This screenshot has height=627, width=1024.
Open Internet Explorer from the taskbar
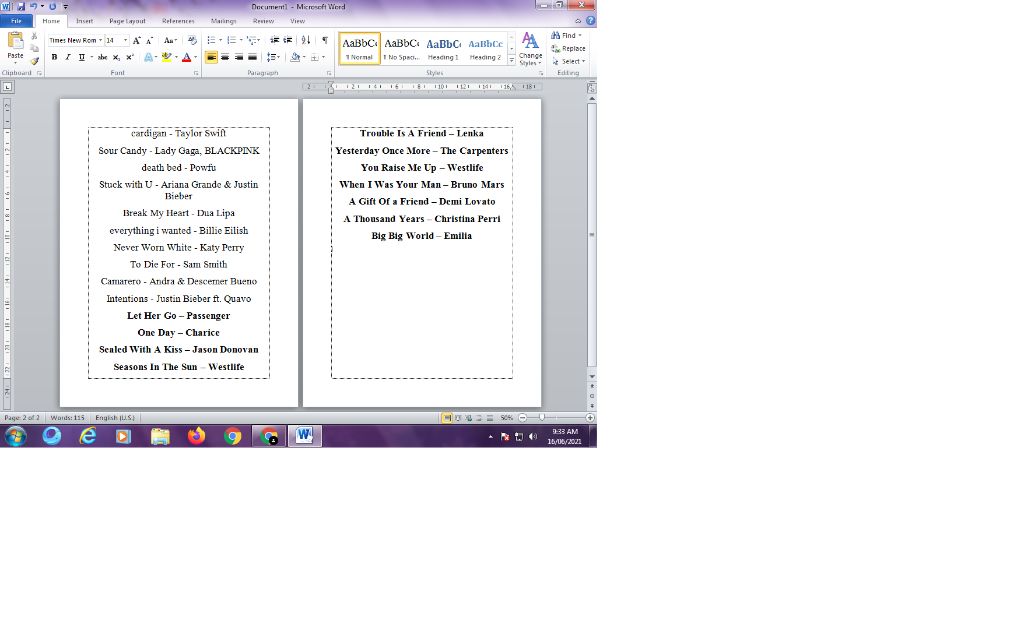click(88, 436)
